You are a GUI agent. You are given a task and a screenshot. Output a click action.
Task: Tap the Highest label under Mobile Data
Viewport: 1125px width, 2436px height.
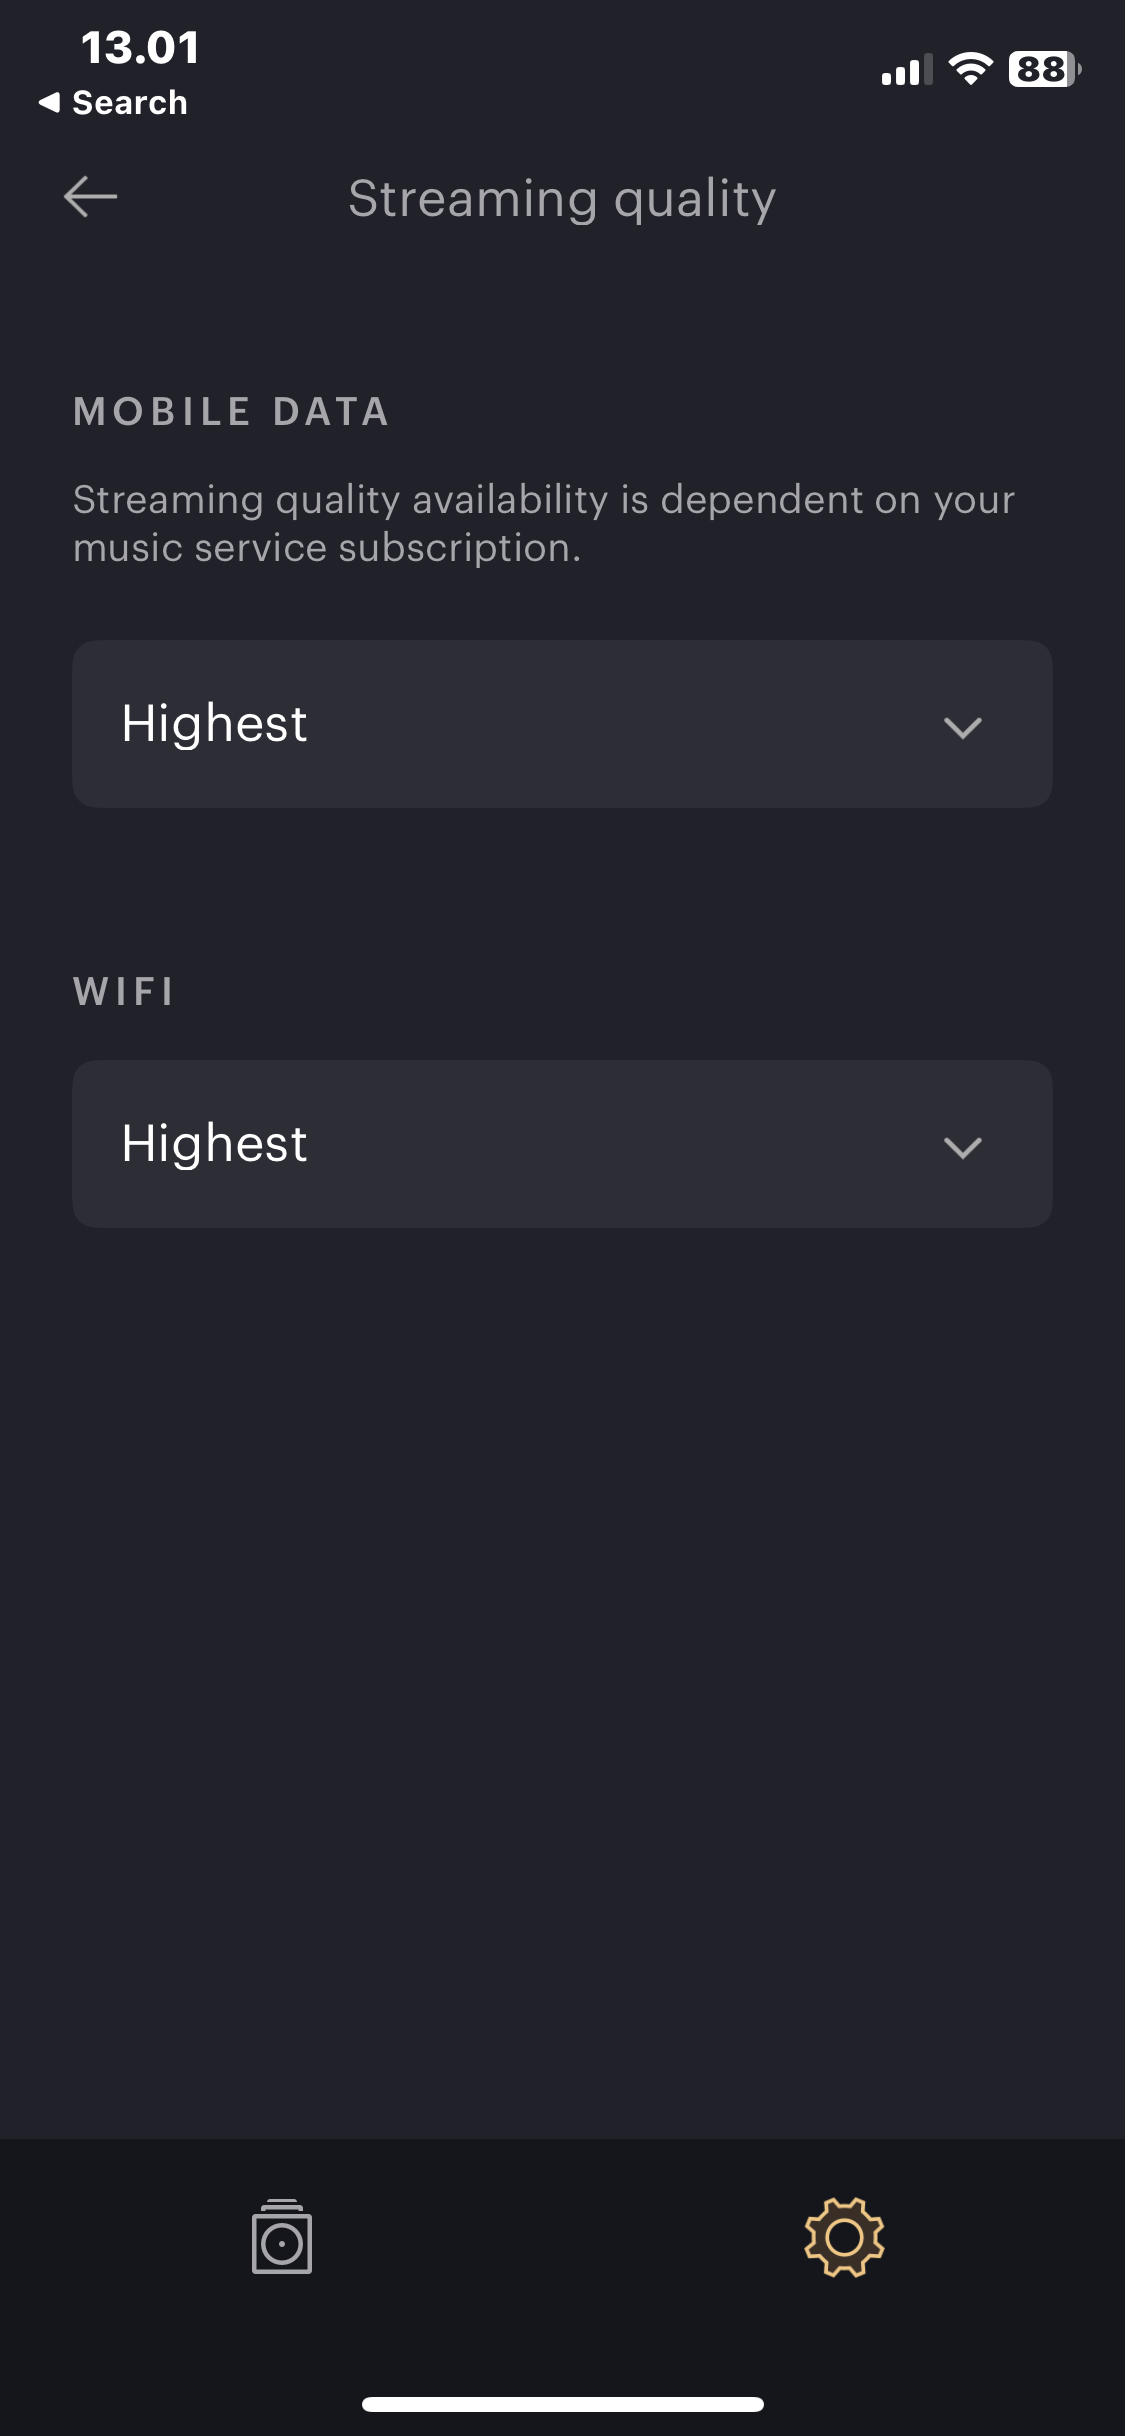click(214, 723)
